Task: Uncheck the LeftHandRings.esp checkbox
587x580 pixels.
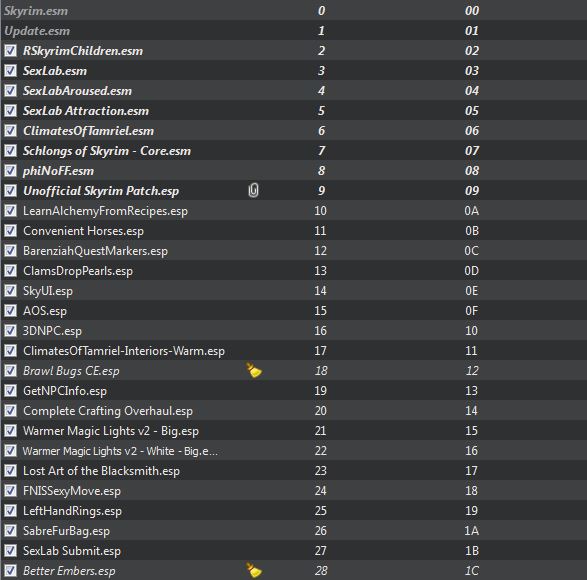Action: pyautogui.click(x=10, y=511)
